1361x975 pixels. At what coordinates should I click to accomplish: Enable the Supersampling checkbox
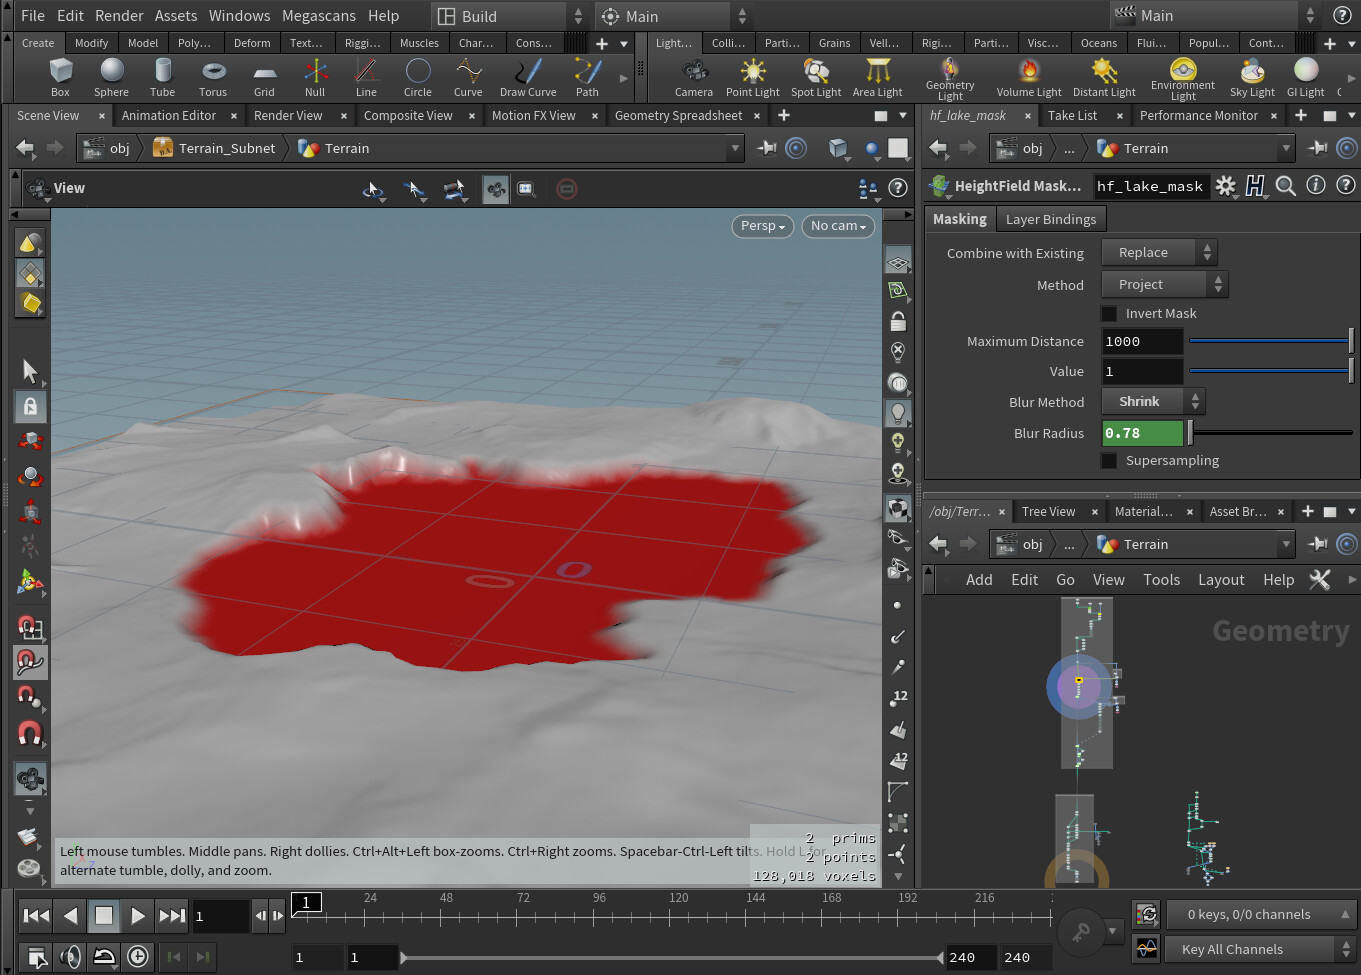pos(1109,460)
